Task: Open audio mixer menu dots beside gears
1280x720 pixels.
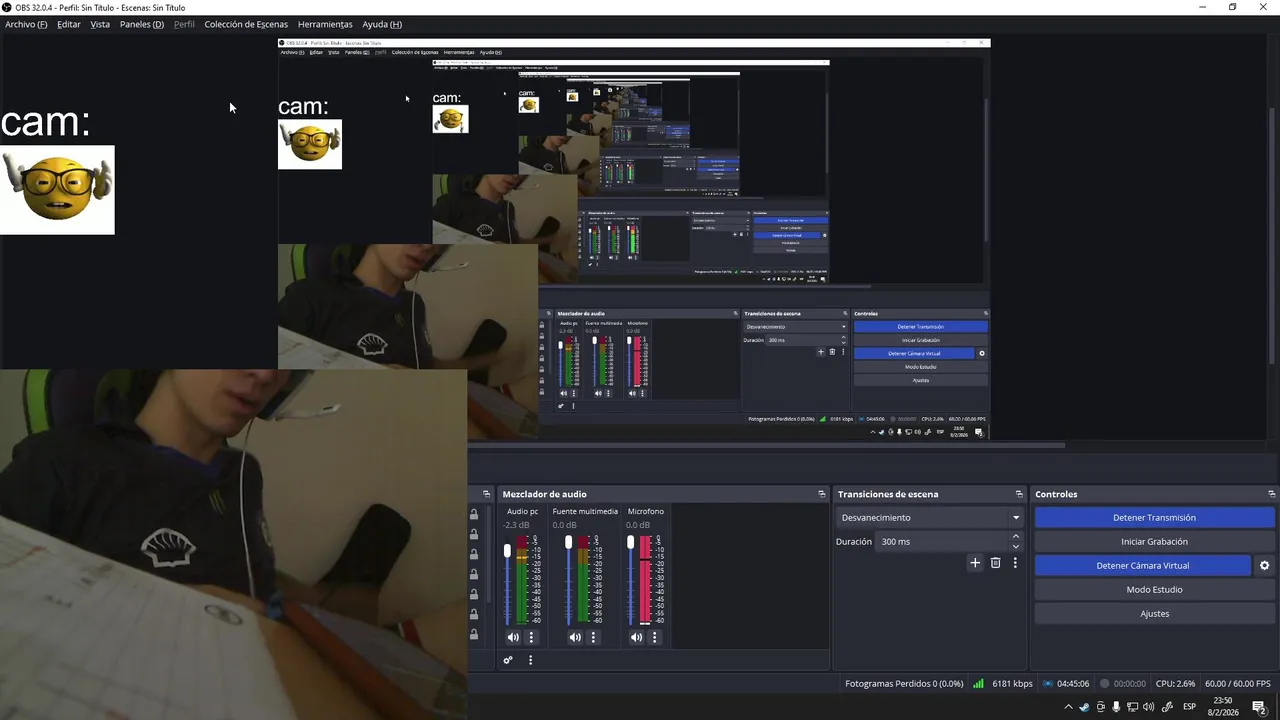Action: (x=530, y=660)
